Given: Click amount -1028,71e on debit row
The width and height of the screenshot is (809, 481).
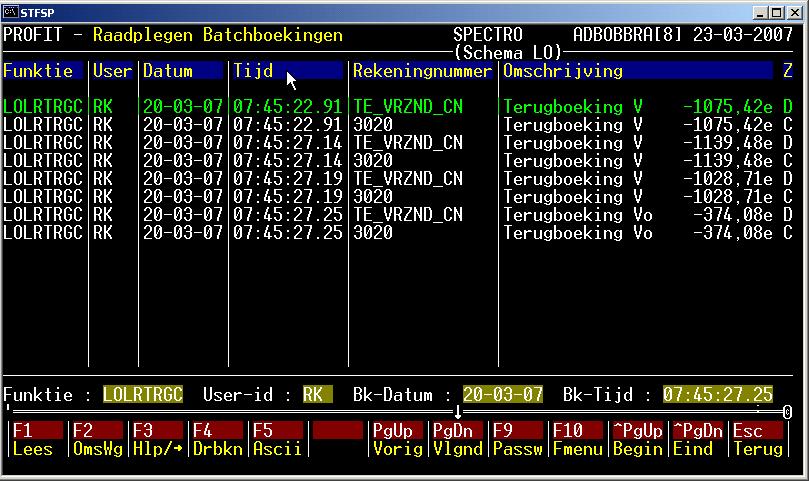Looking at the screenshot, I should [x=727, y=179].
